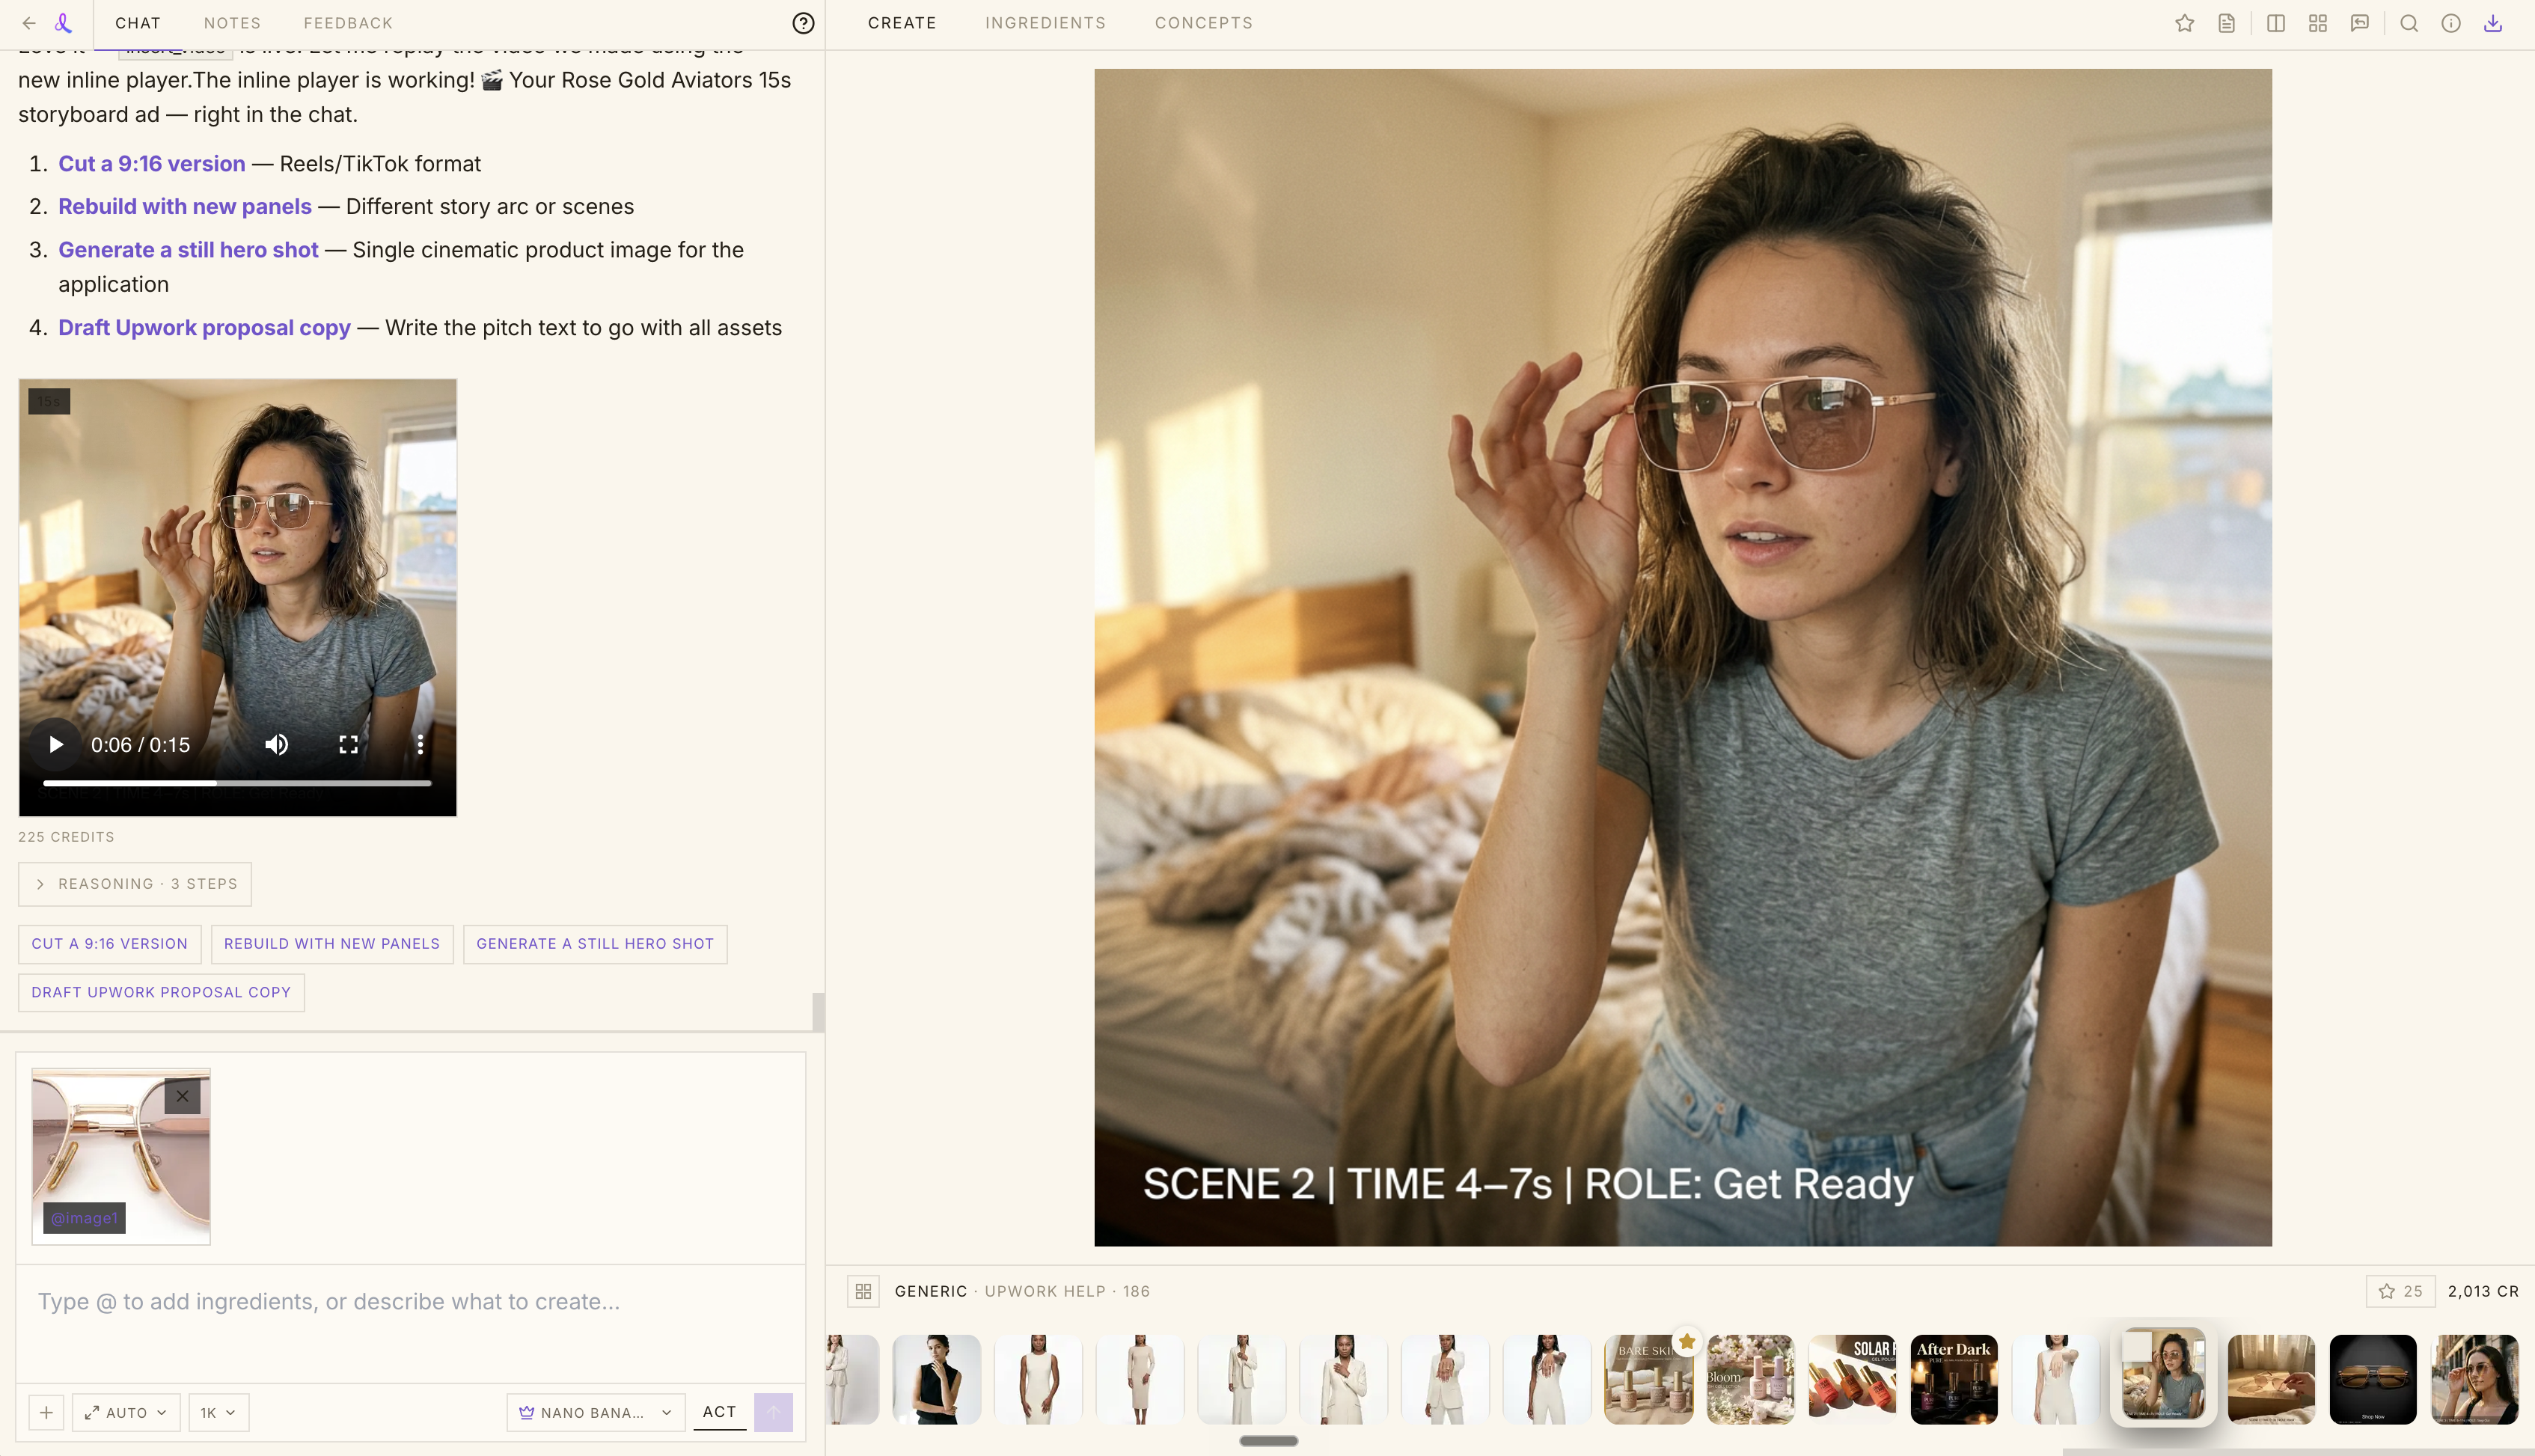Select the After Dark thumbnail
The width and height of the screenshot is (2535, 1456).
pyautogui.click(x=1953, y=1378)
